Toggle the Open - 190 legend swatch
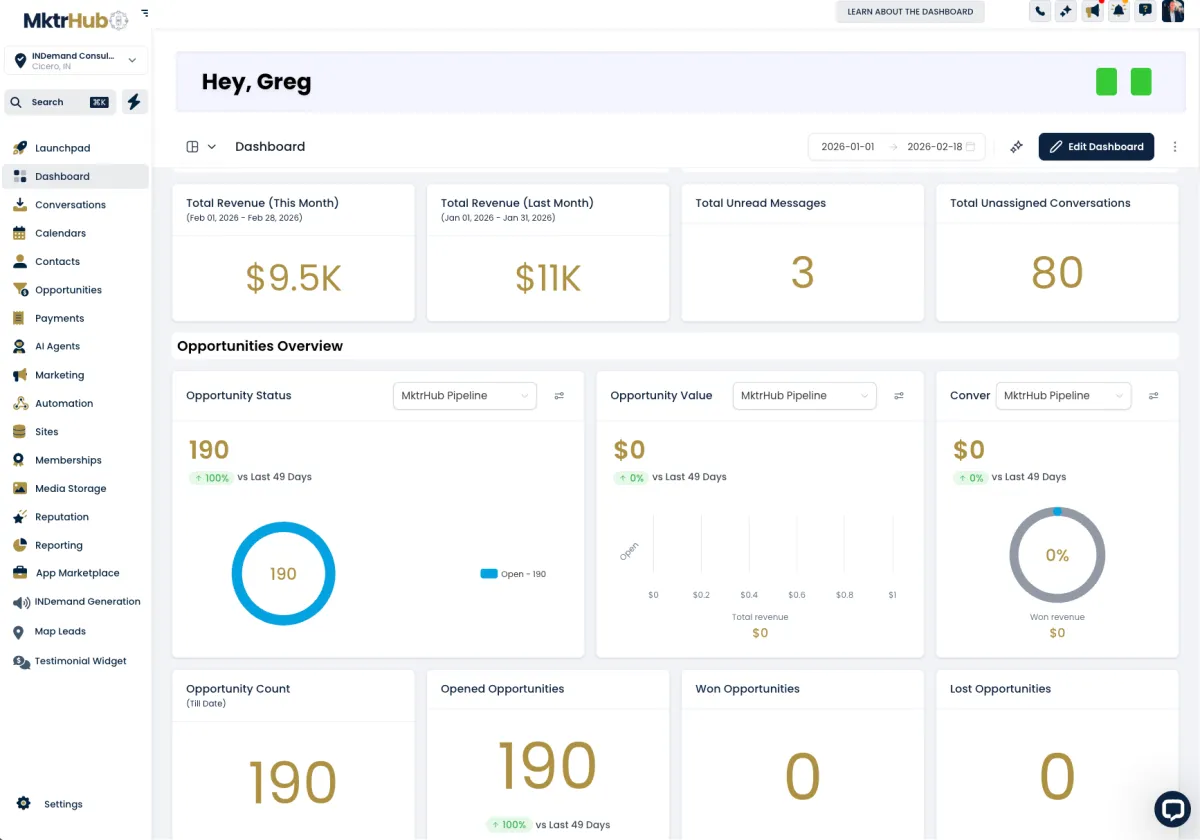 pos(489,574)
